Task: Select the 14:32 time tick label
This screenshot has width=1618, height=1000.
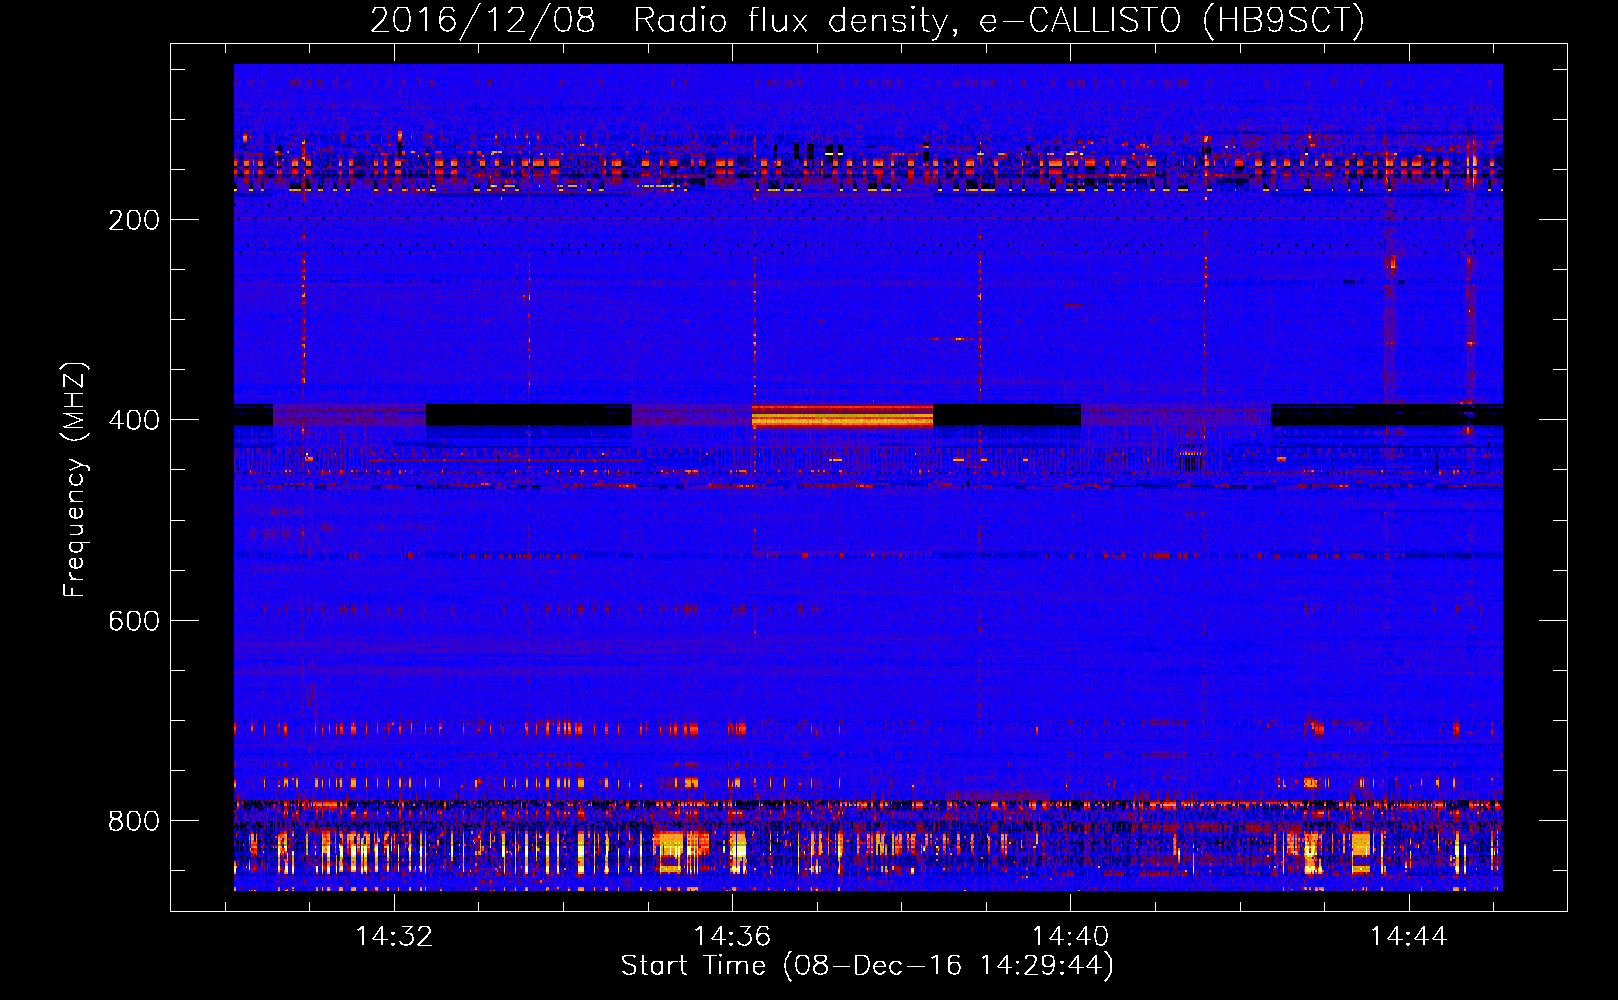Action: [394, 936]
